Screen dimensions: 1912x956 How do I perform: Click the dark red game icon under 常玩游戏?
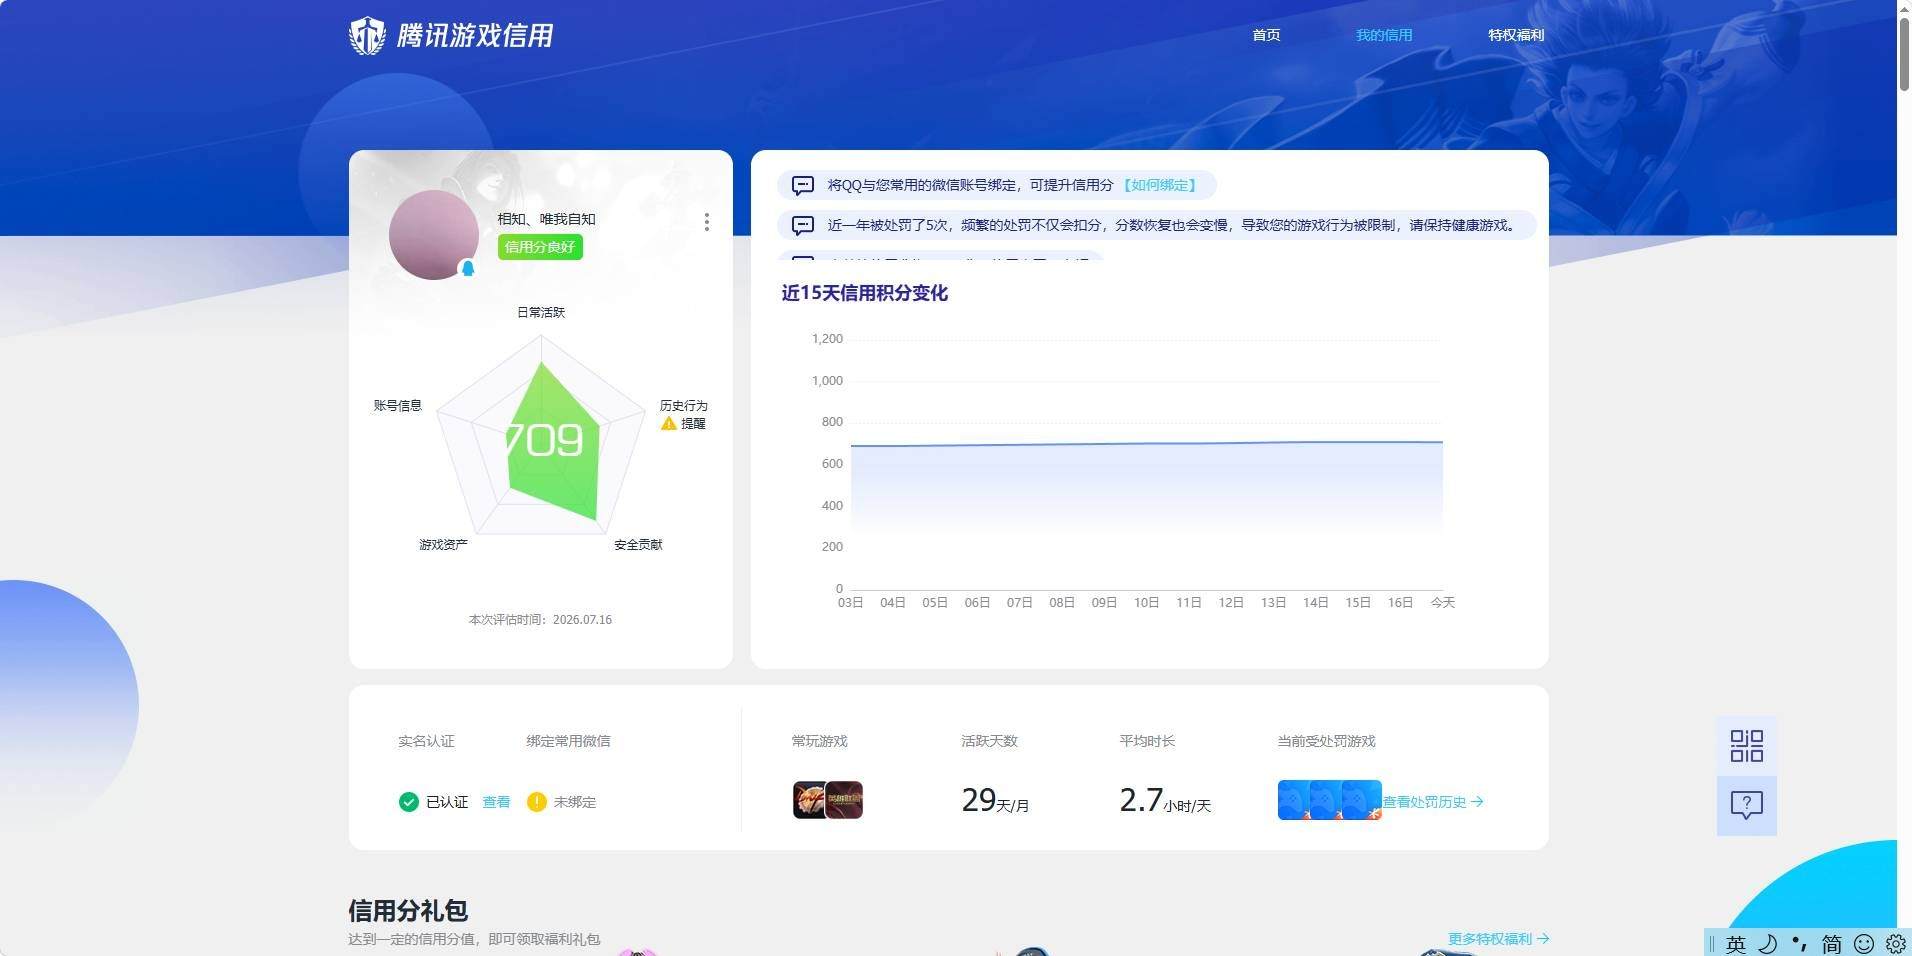pos(844,800)
